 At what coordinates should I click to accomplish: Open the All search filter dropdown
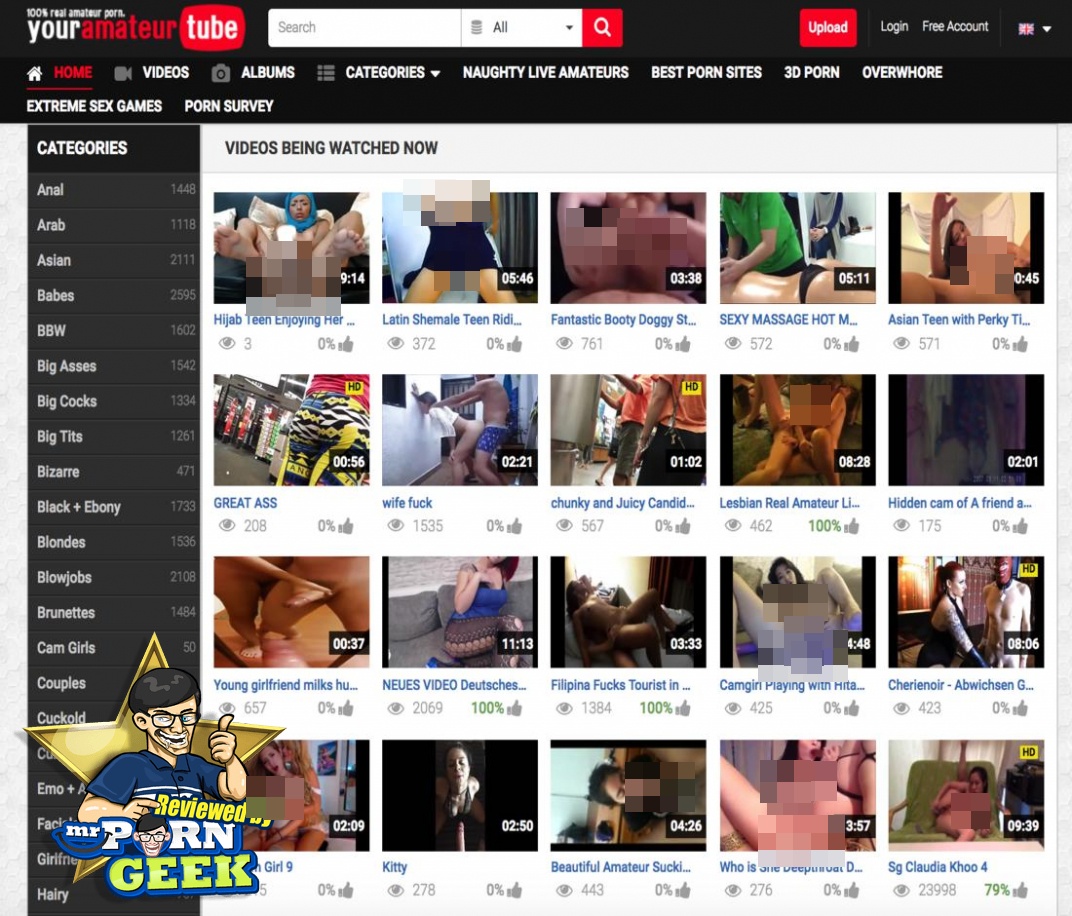pos(521,28)
